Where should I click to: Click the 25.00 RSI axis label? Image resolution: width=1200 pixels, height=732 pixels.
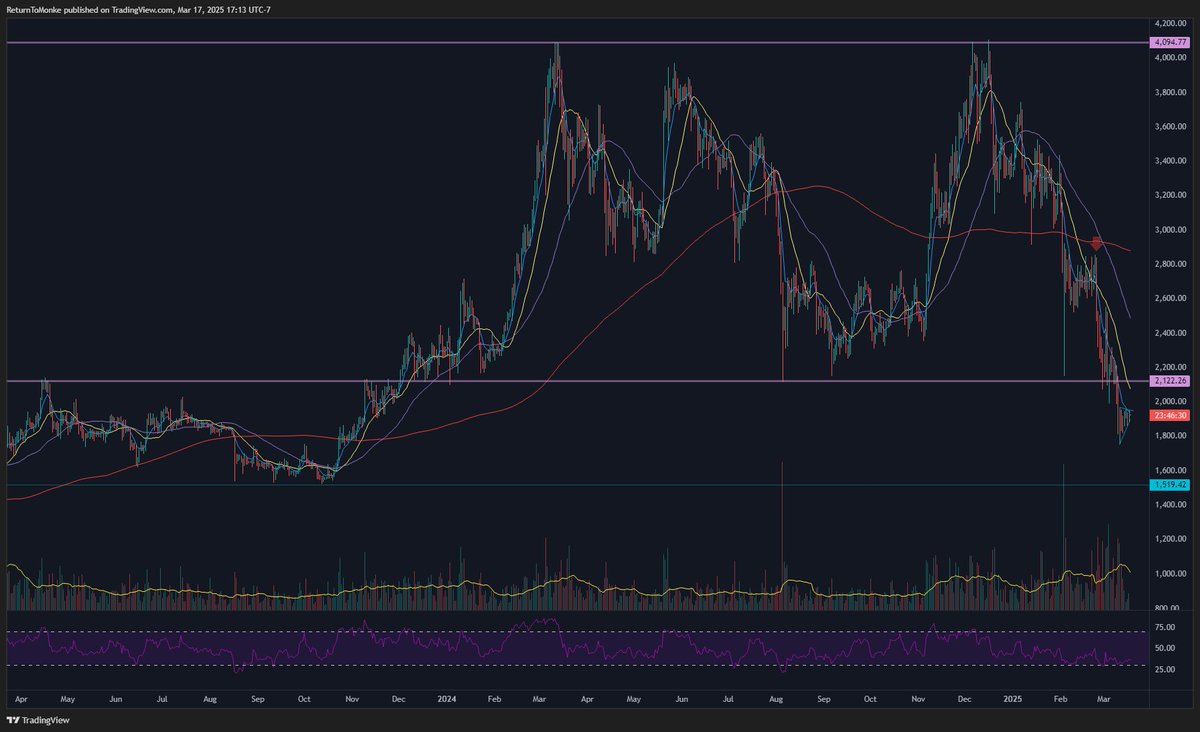[x=1164, y=668]
